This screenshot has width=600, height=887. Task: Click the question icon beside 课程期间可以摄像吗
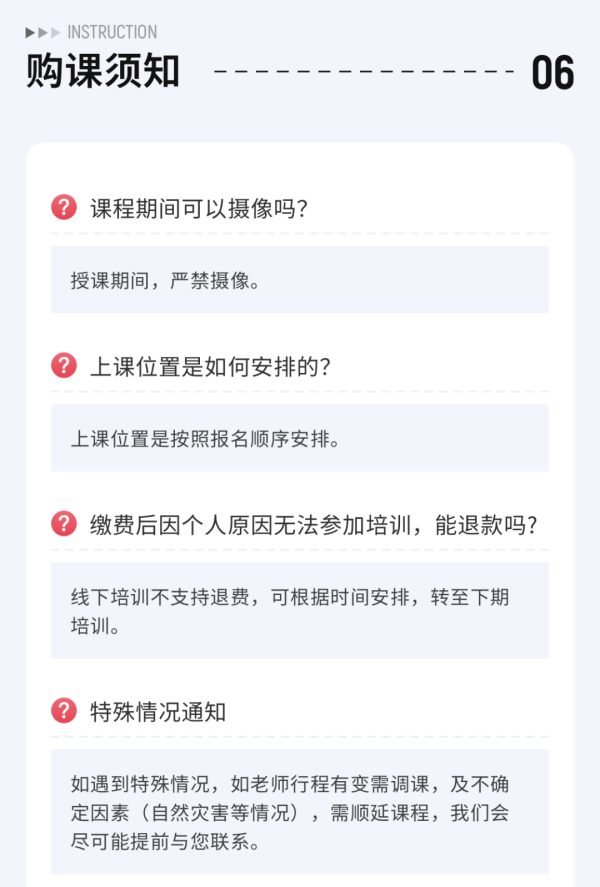point(64,208)
